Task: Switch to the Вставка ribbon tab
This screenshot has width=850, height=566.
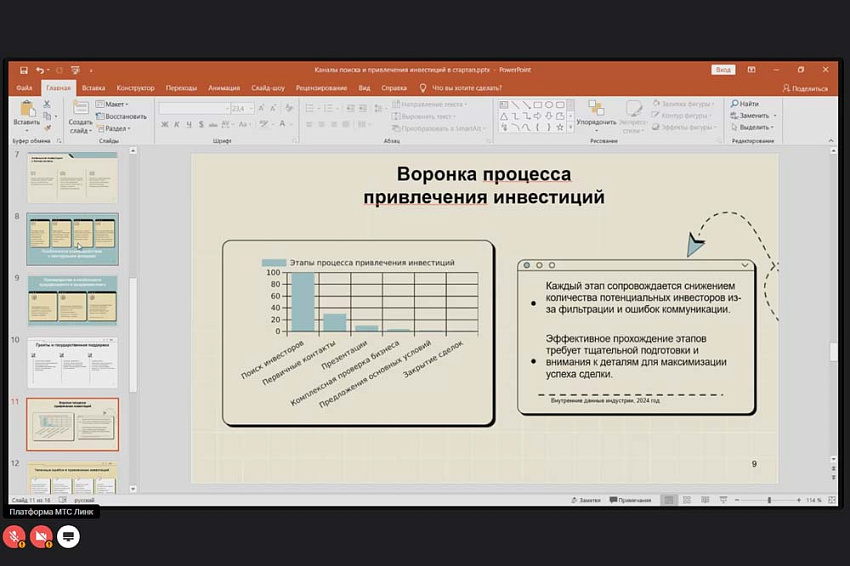Action: 93,88
